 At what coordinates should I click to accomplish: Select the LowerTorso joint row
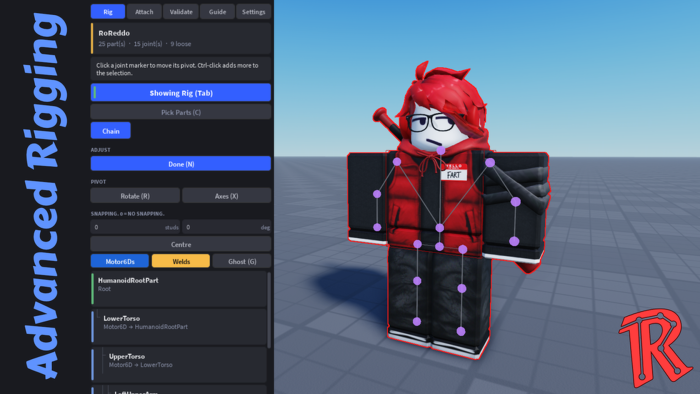179,327
